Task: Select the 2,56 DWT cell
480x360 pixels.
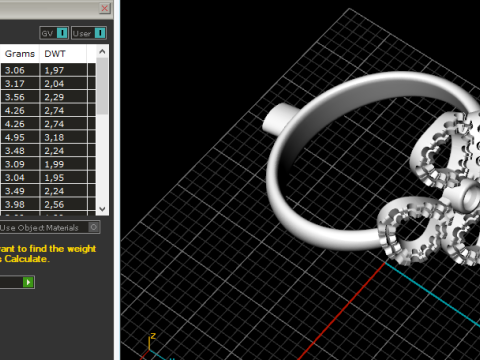Action: pos(63,204)
